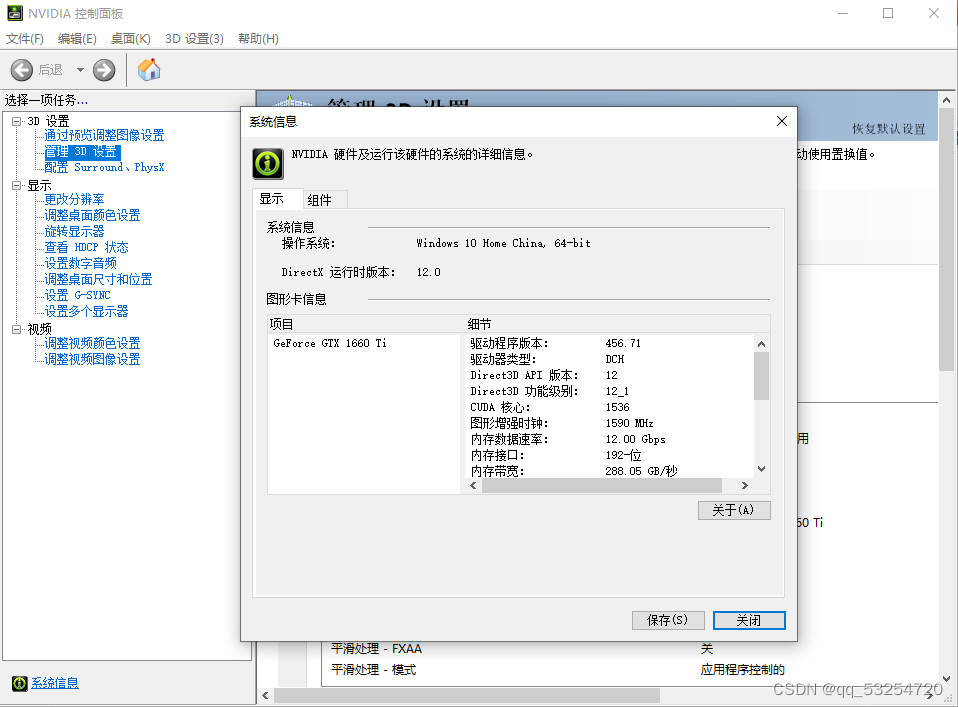Click main window horizontal scrollbar left arrow
The height and width of the screenshot is (707, 958).
(265, 695)
